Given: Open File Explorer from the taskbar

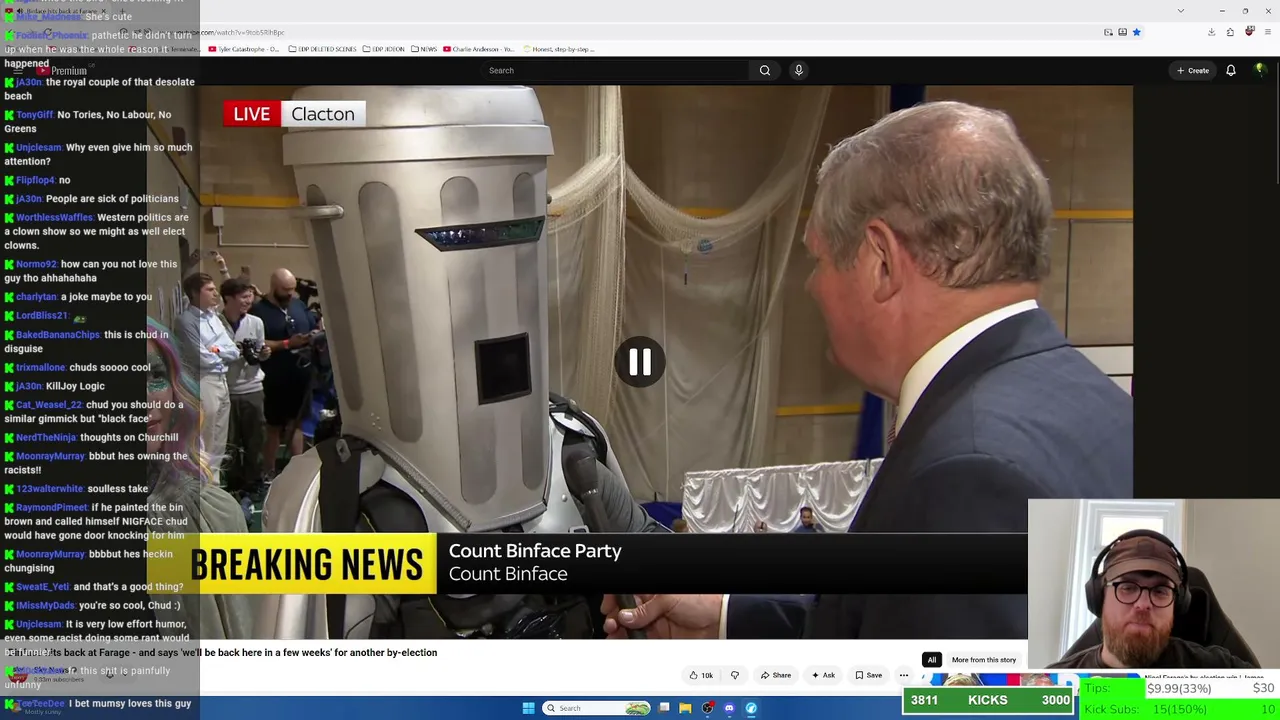Looking at the screenshot, I should pyautogui.click(x=685, y=708).
